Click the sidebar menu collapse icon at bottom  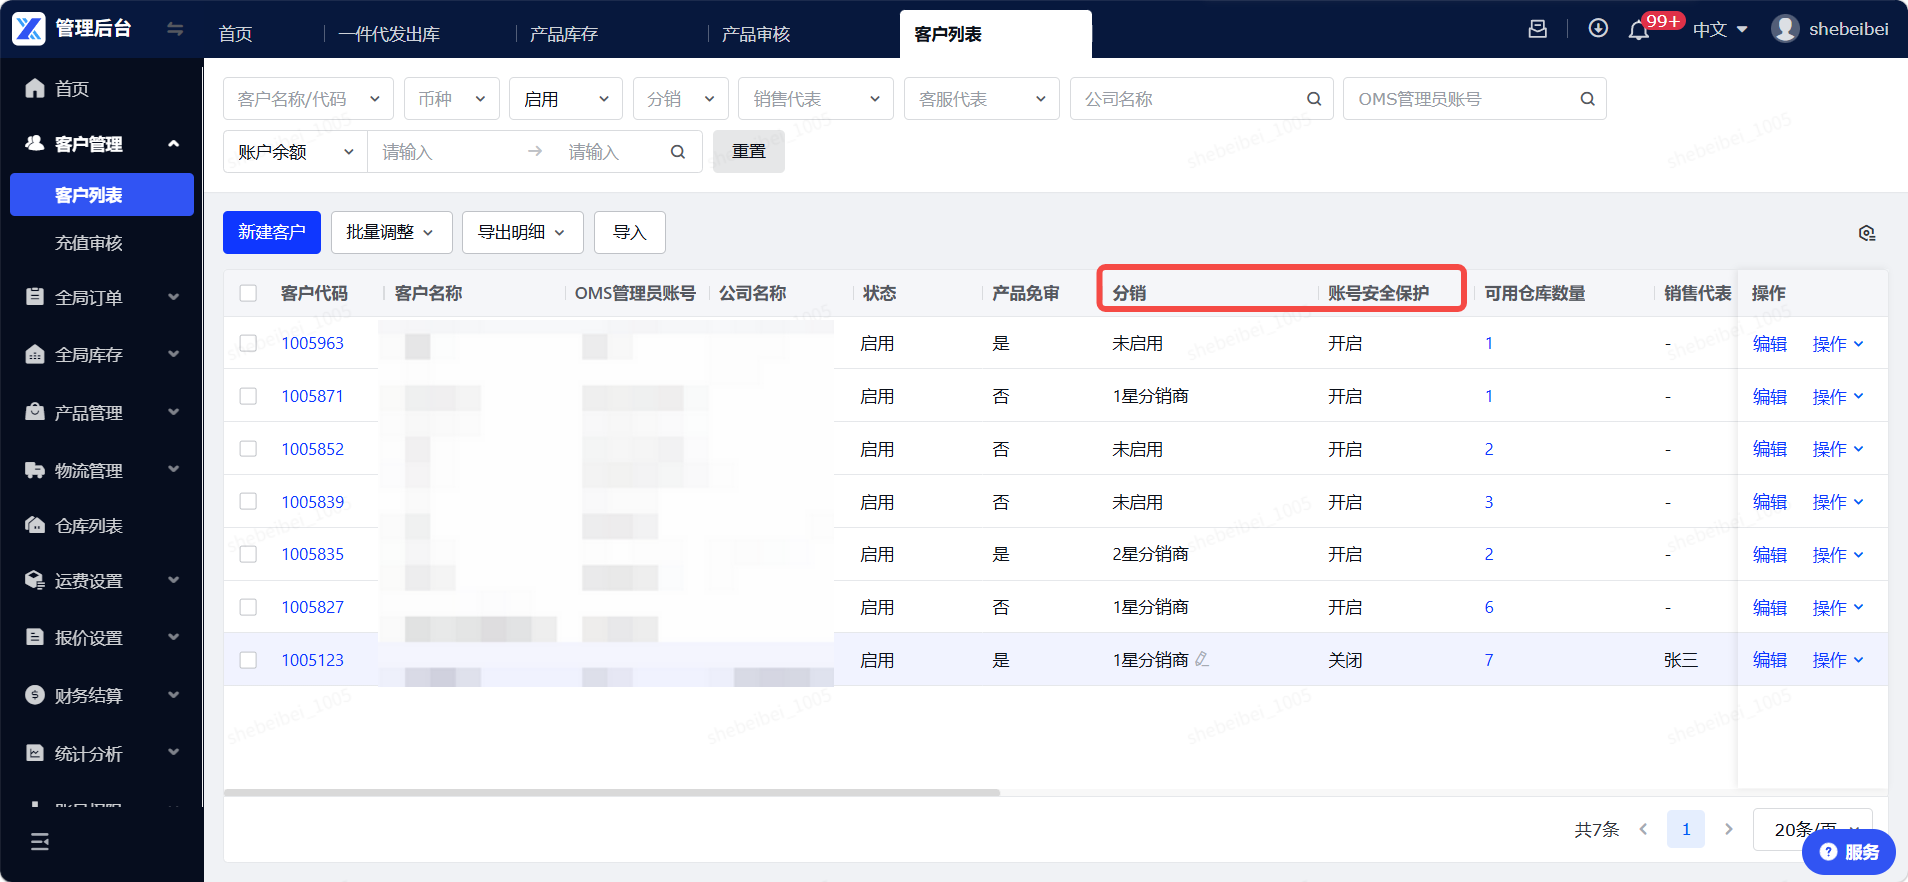coord(40,842)
